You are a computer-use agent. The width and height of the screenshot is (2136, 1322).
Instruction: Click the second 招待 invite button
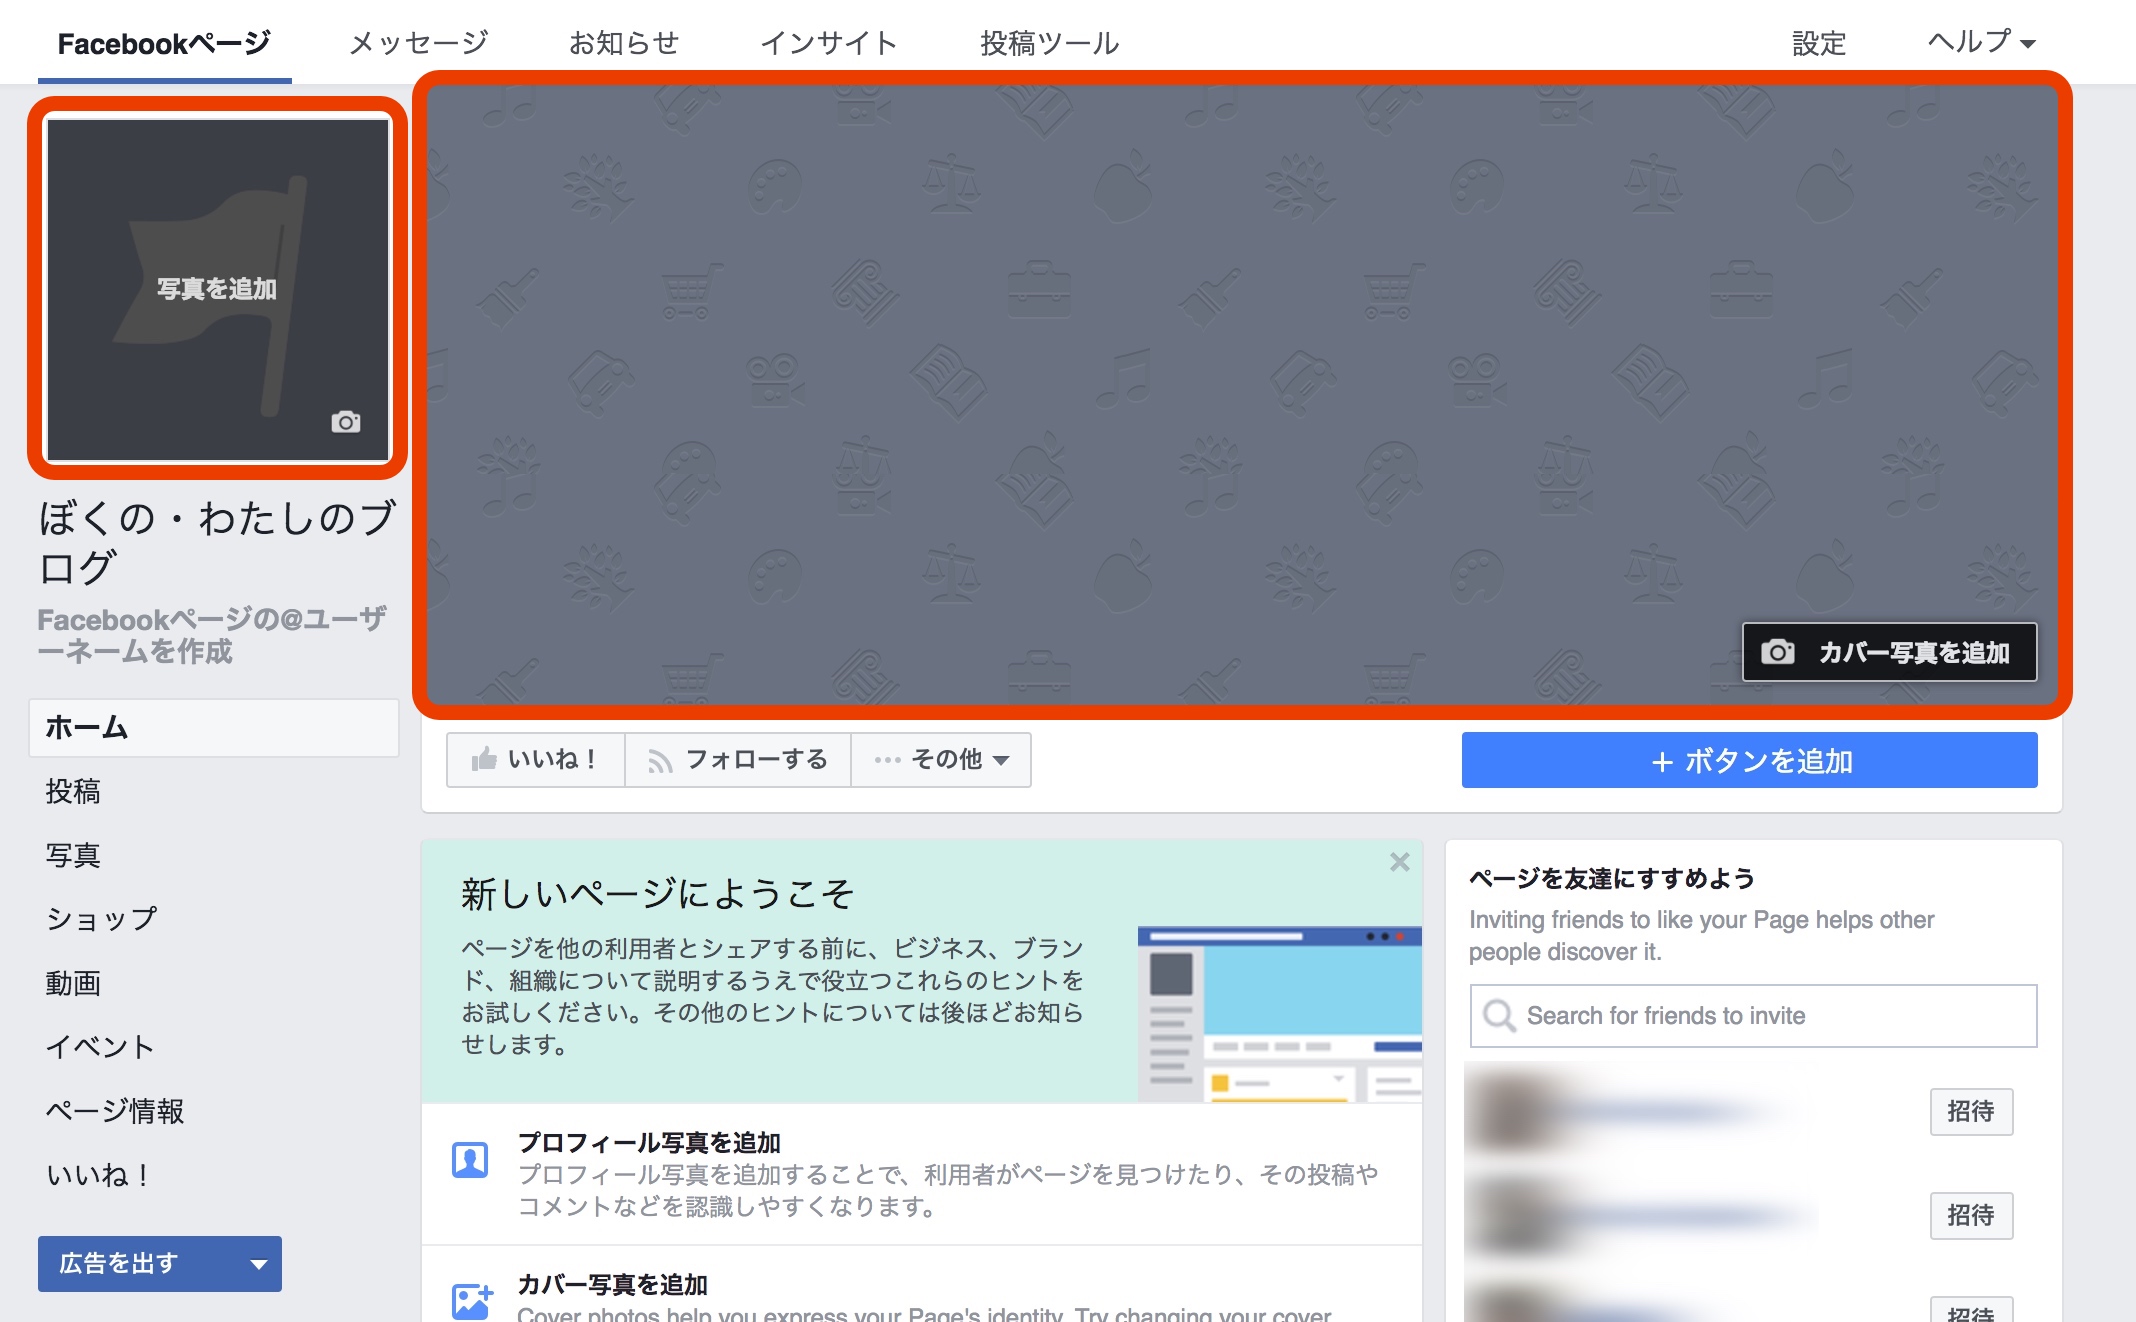tap(1971, 1215)
